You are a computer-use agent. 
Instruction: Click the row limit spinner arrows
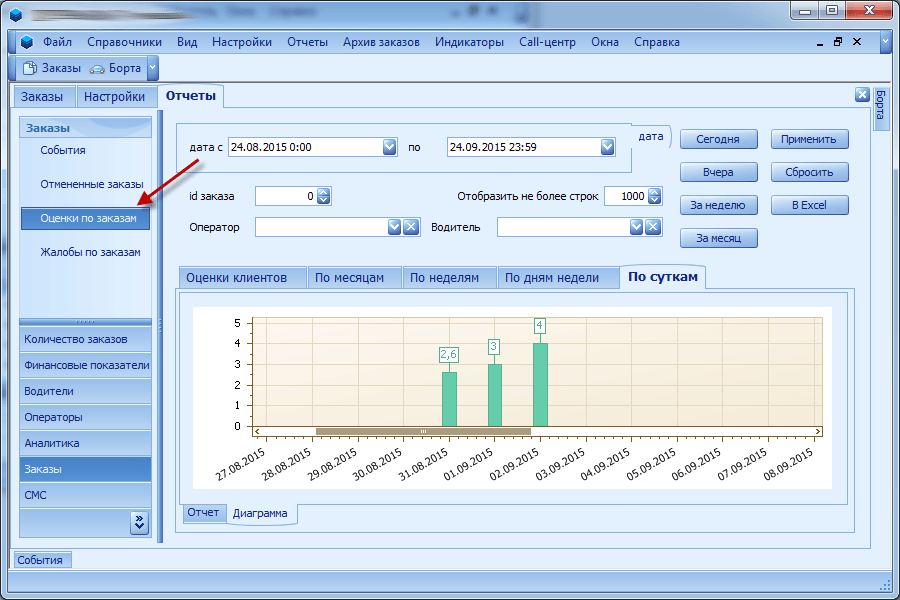pos(654,196)
